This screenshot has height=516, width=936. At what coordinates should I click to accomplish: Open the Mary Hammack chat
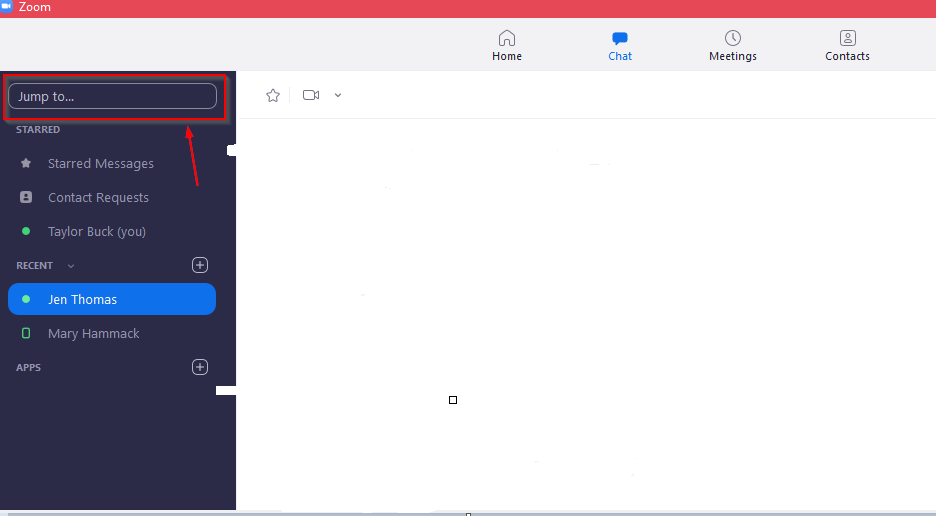(94, 333)
